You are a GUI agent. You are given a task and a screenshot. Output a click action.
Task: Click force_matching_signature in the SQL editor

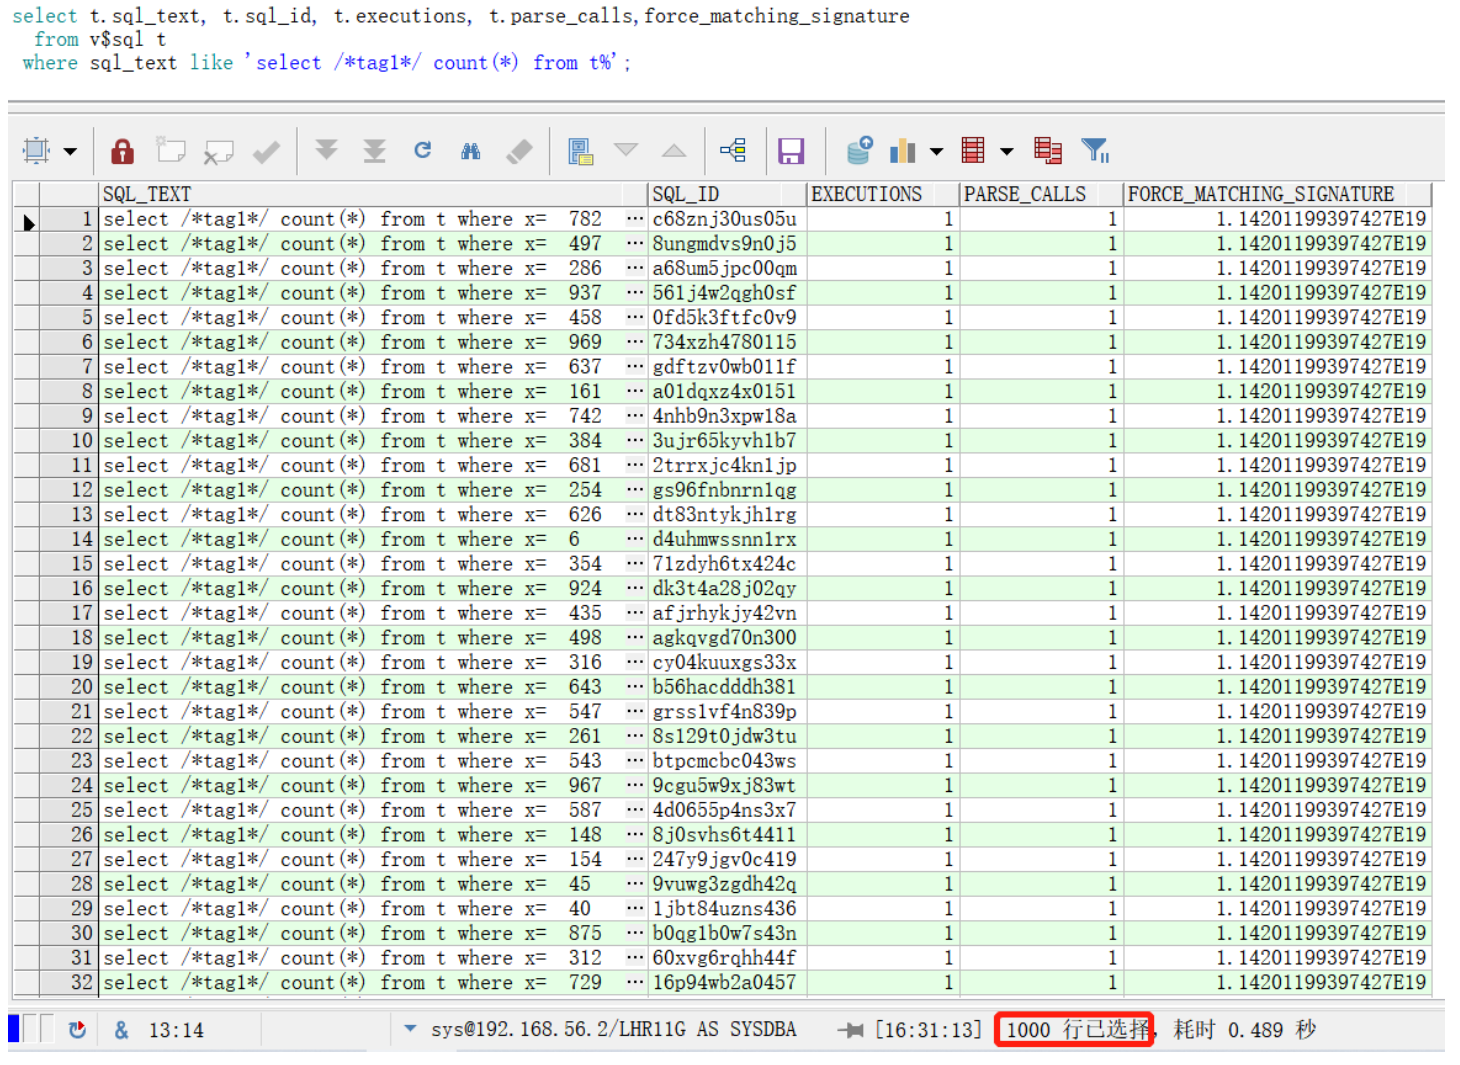777,17
